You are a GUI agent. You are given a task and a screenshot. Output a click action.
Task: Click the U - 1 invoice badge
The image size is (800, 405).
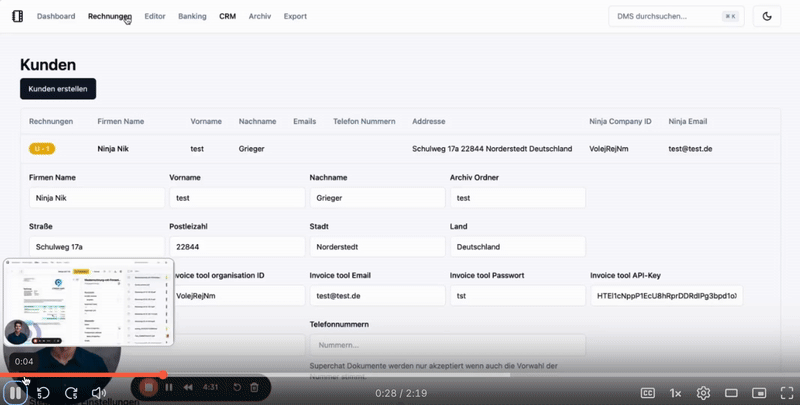[42, 148]
